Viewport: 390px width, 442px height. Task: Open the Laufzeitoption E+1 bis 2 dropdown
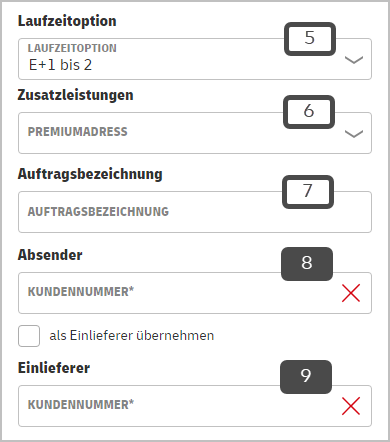(195, 59)
